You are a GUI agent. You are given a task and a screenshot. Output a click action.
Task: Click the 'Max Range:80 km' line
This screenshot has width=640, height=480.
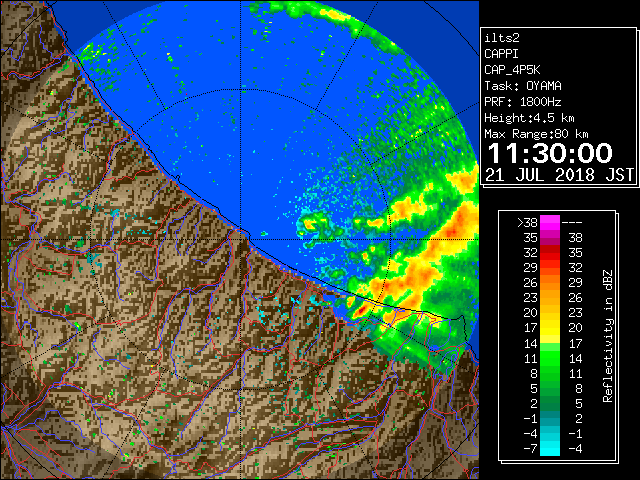pyautogui.click(x=536, y=134)
